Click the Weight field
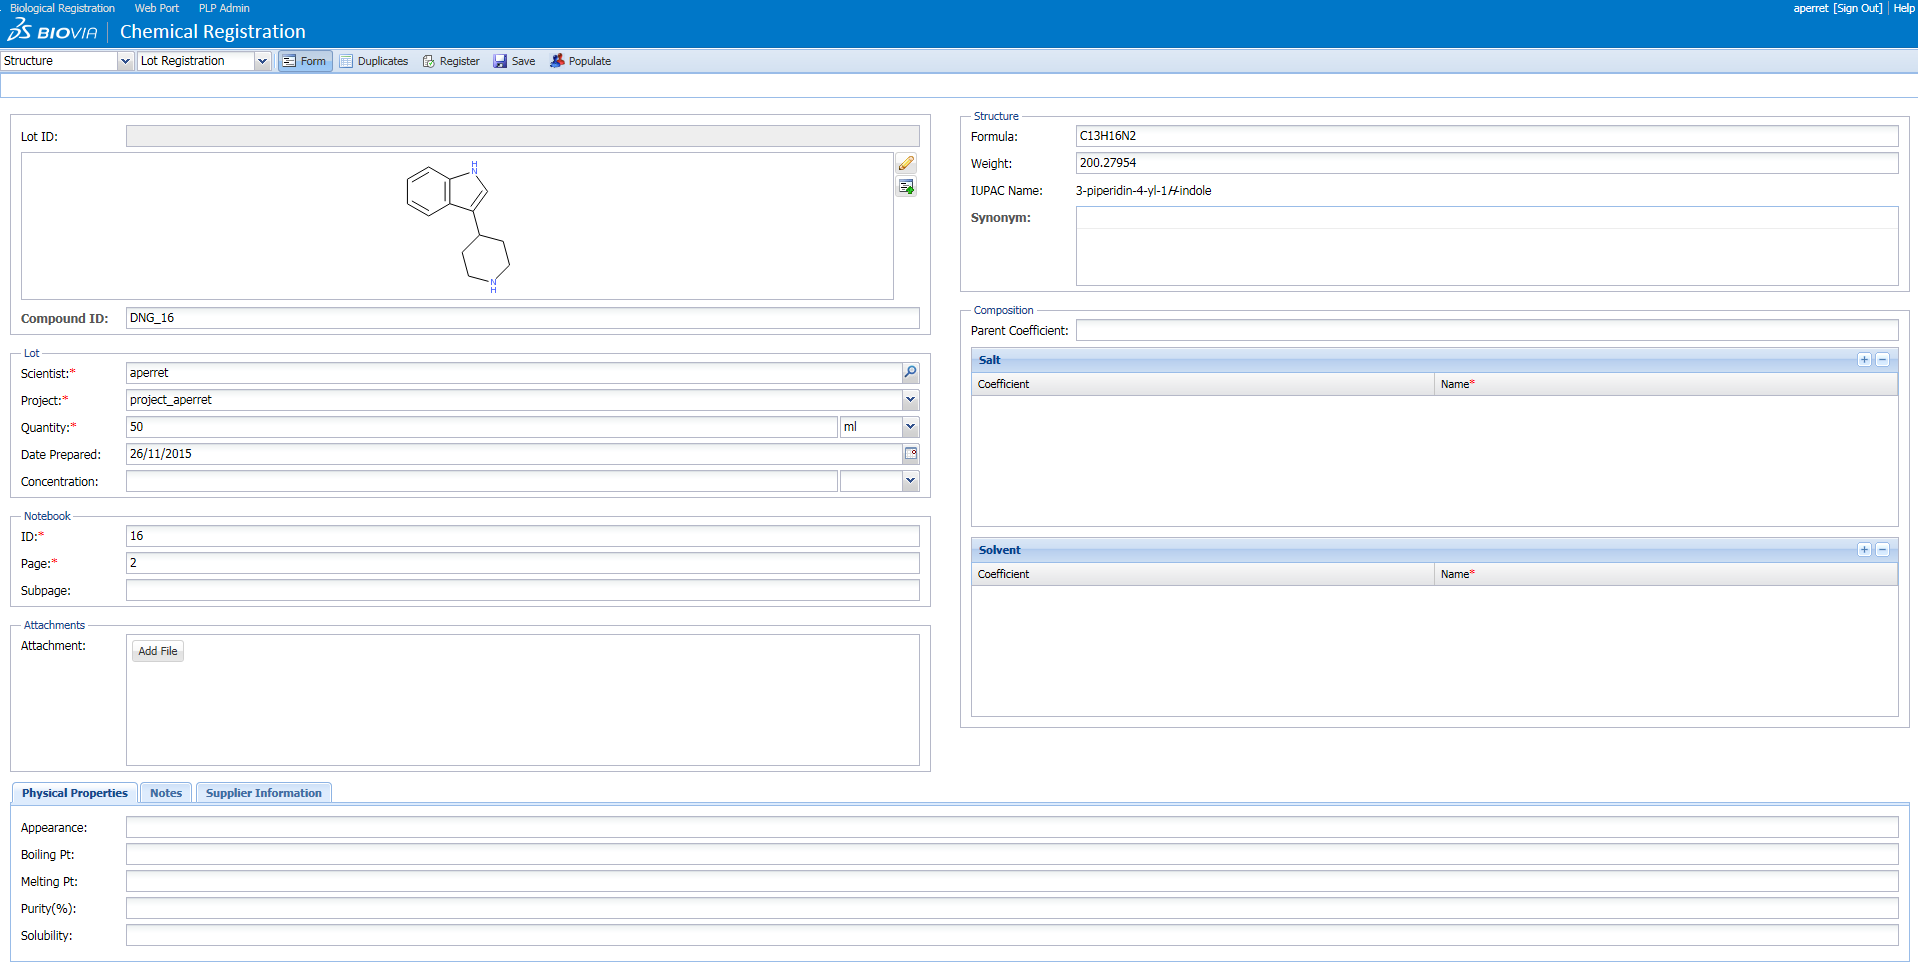Image resolution: width=1918 pixels, height=966 pixels. tap(1487, 163)
